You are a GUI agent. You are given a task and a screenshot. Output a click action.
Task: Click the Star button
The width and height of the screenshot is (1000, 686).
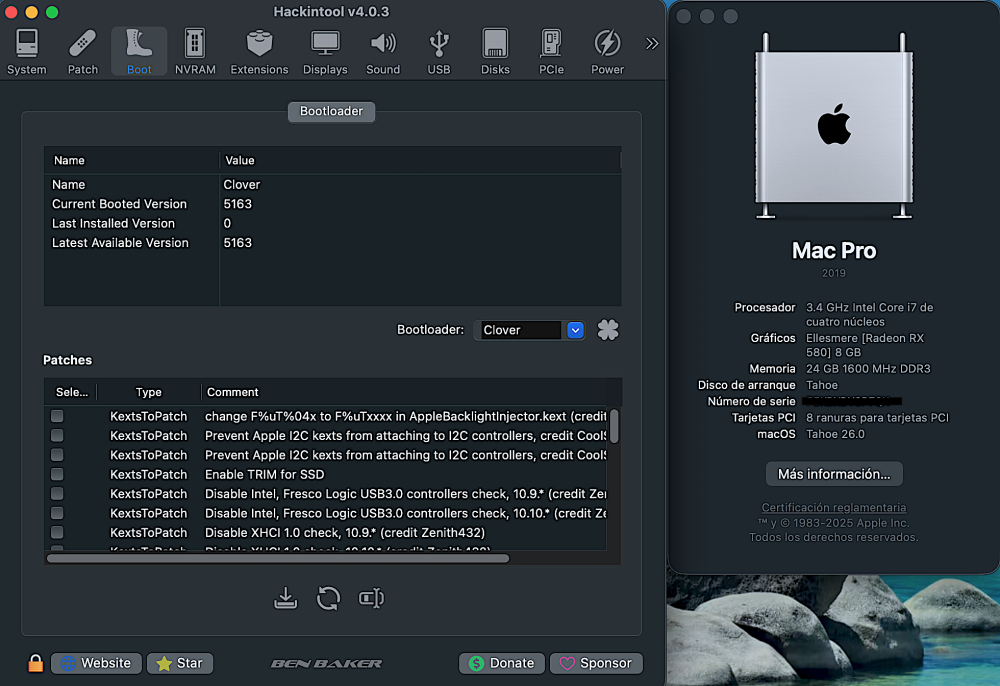tap(180, 663)
